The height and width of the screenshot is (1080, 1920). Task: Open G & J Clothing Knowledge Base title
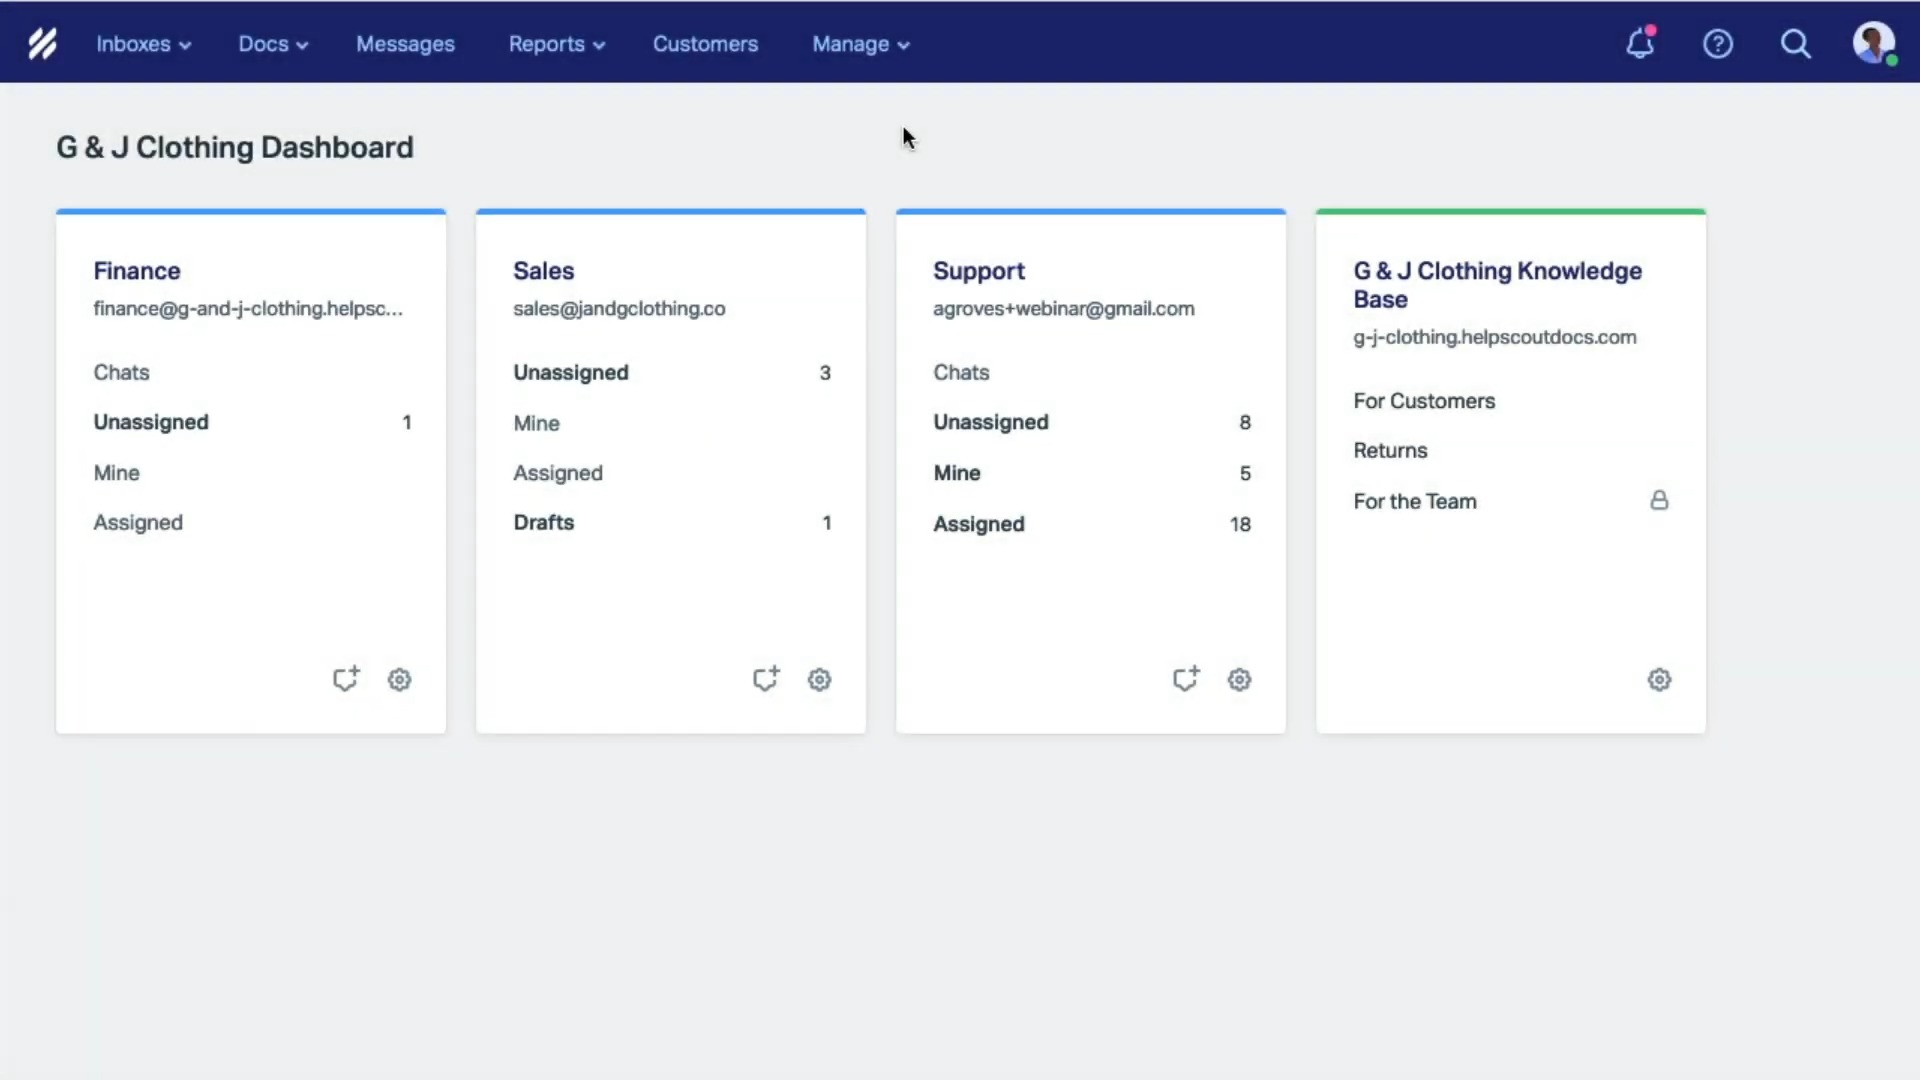point(1497,285)
